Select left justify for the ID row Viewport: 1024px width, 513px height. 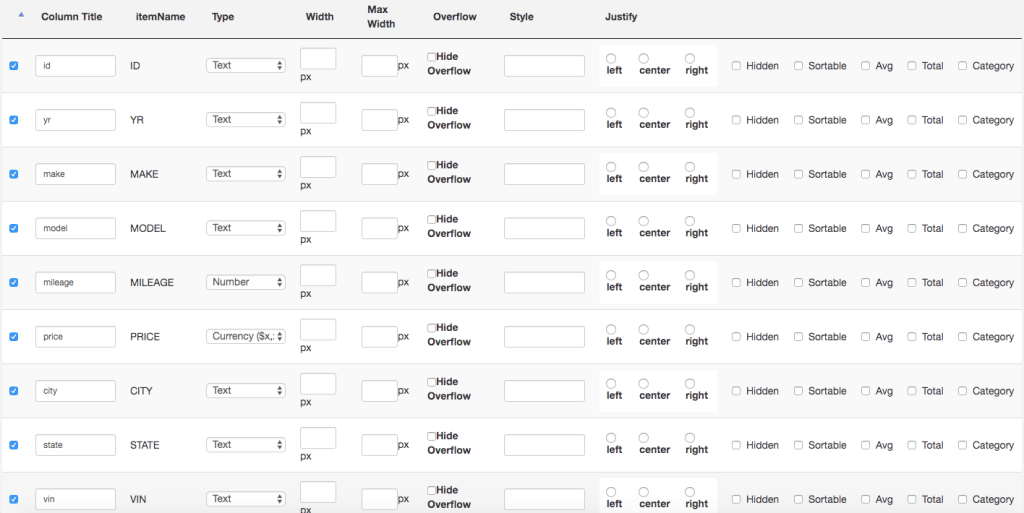611,58
